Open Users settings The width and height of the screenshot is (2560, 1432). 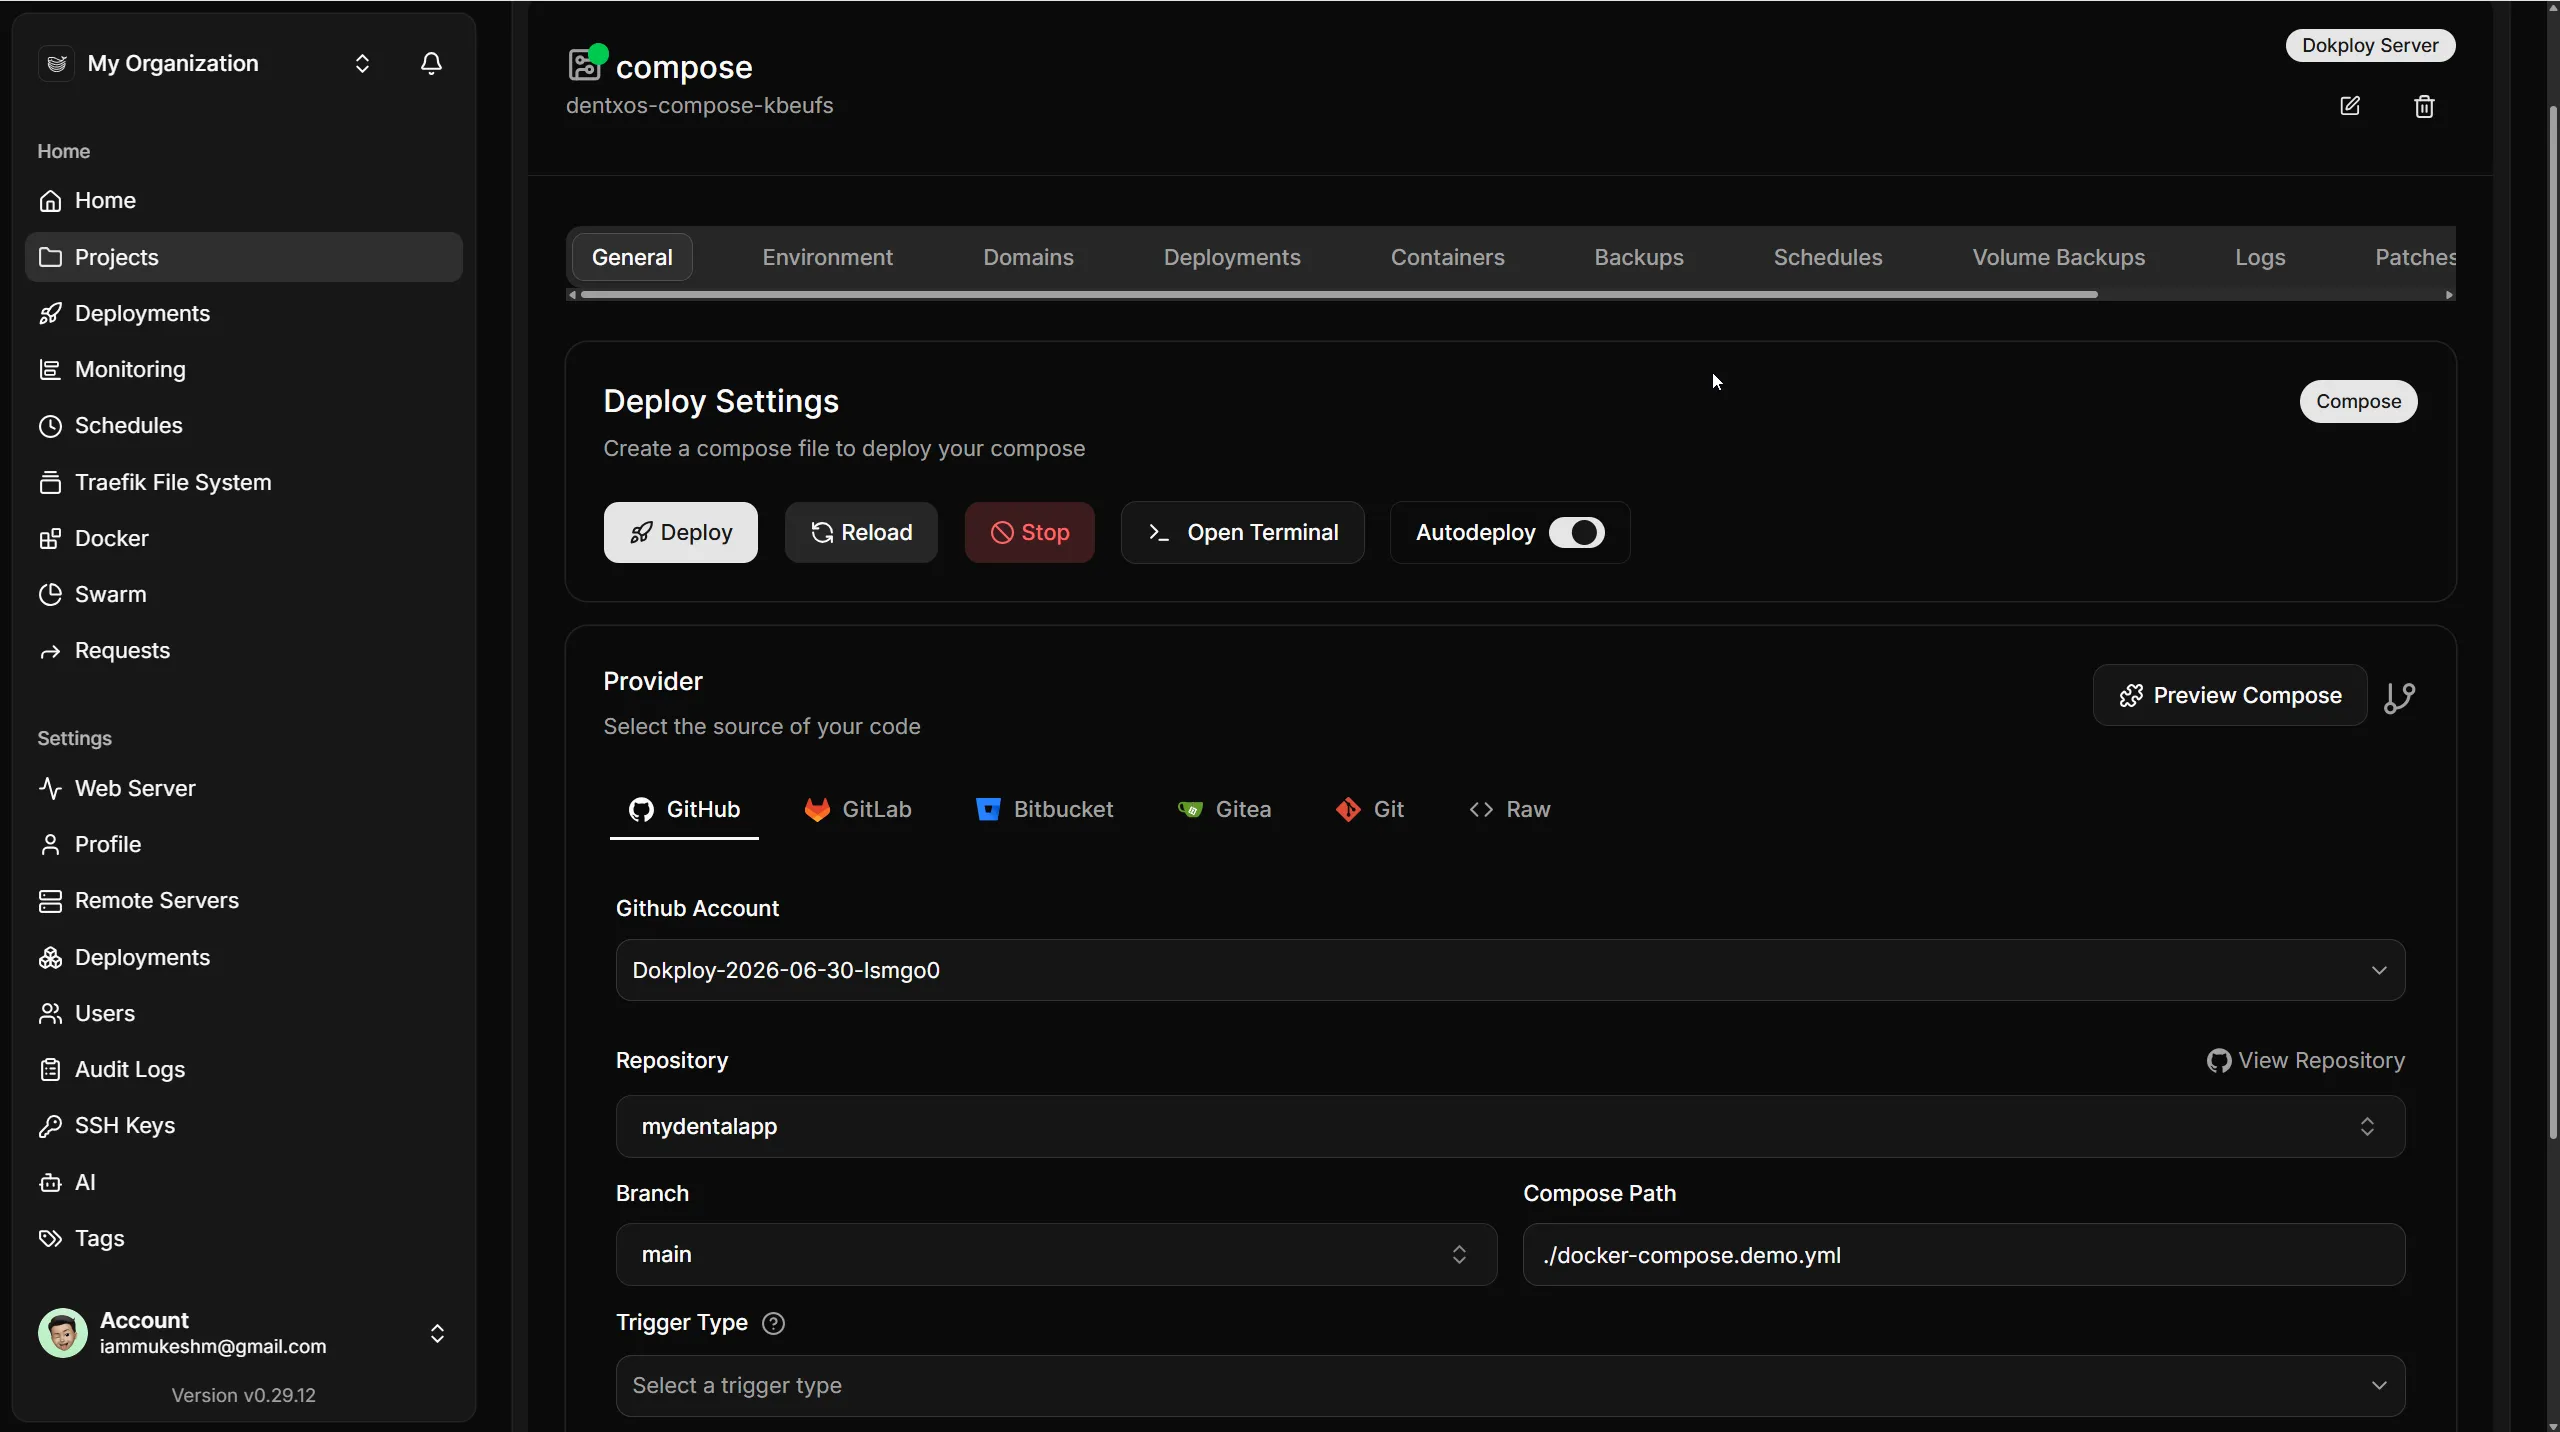coord(244,1013)
